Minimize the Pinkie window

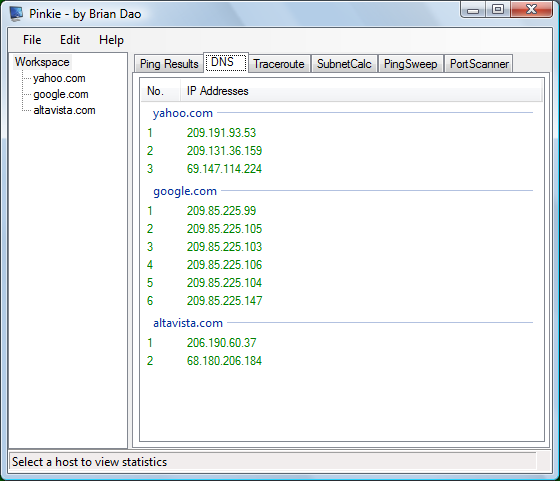click(x=472, y=10)
